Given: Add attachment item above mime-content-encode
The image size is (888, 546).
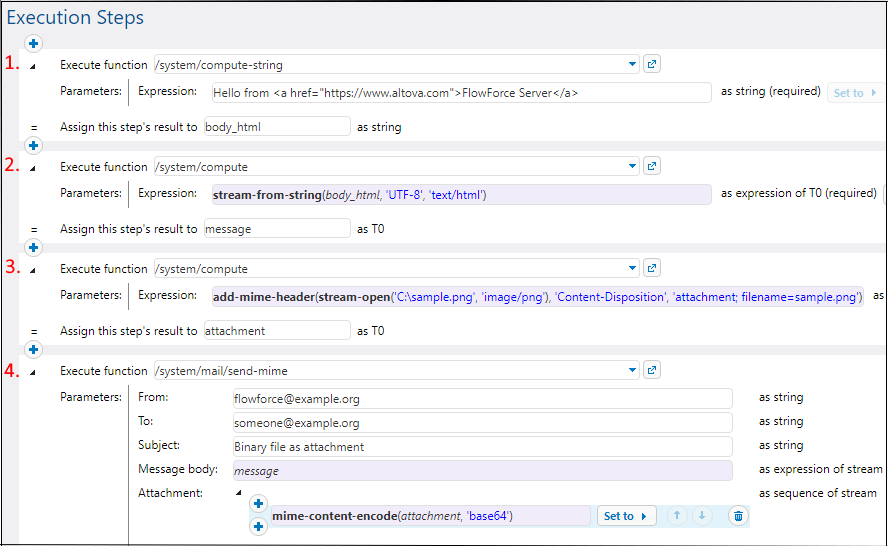Looking at the screenshot, I should [258, 504].
